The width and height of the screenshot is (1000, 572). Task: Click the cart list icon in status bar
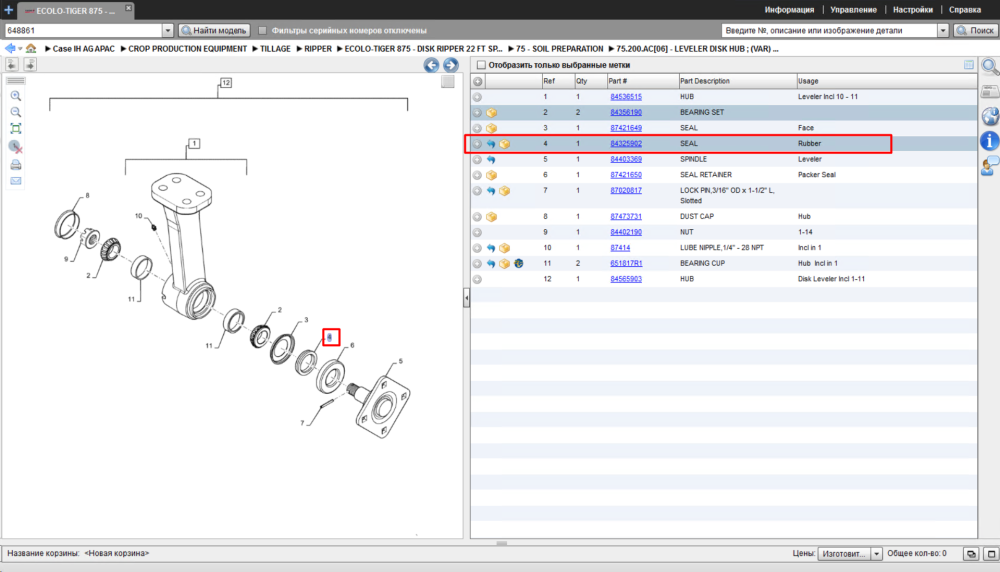coord(971,554)
